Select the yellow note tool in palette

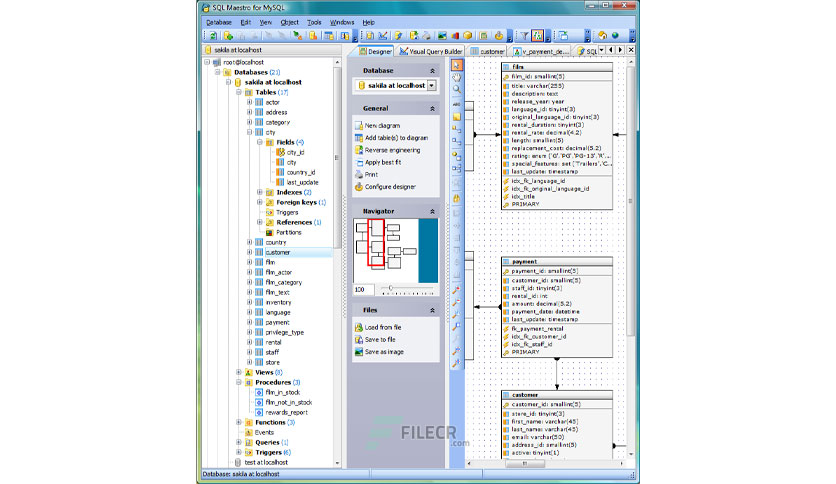tap(456, 116)
